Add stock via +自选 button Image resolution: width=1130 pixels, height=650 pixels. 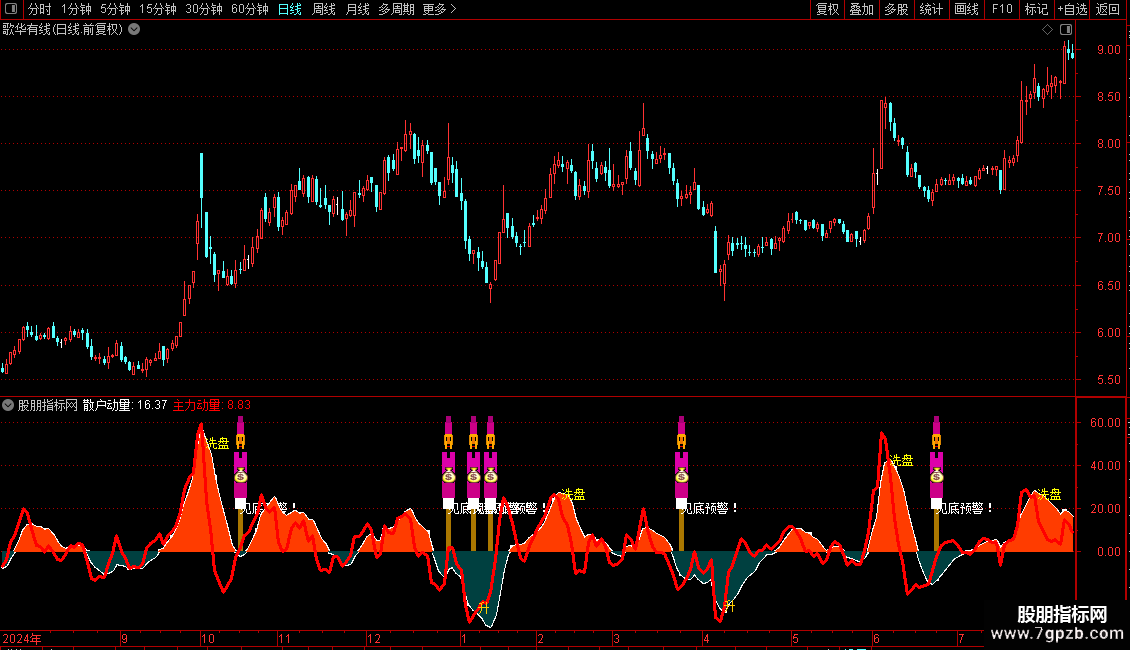[x=1072, y=9]
